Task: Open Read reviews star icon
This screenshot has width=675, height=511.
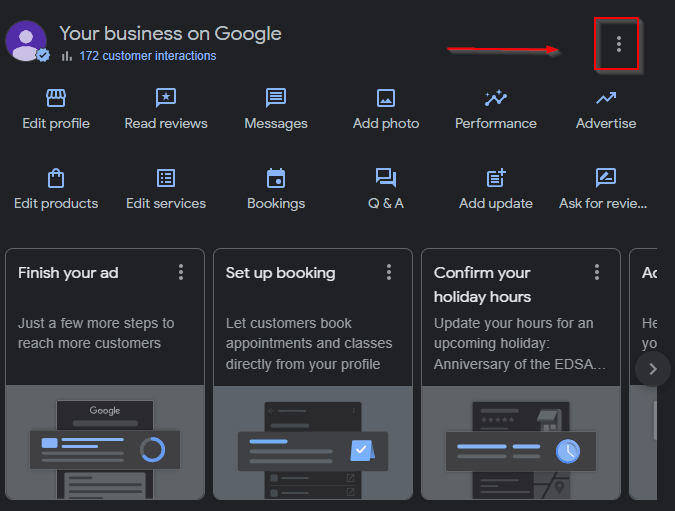Action: click(166, 98)
